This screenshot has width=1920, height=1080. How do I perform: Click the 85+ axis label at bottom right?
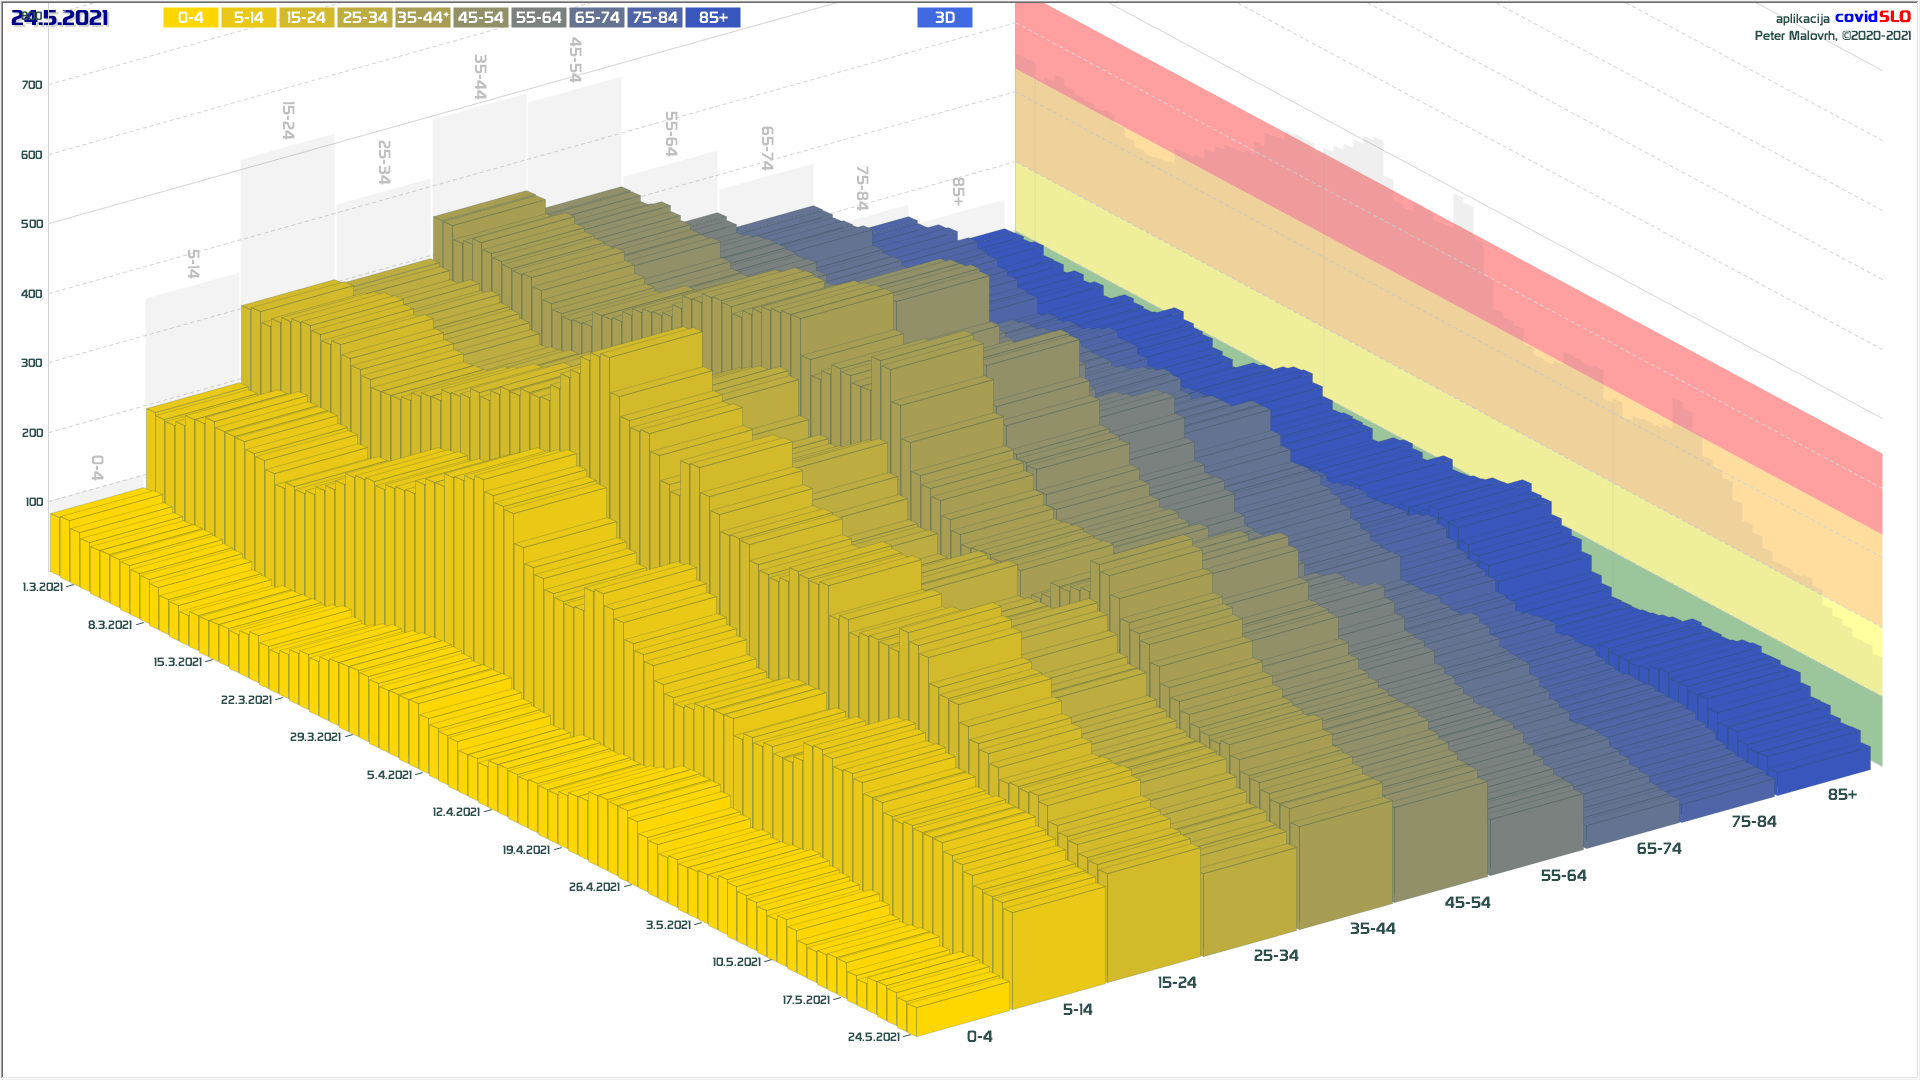pos(1842,795)
